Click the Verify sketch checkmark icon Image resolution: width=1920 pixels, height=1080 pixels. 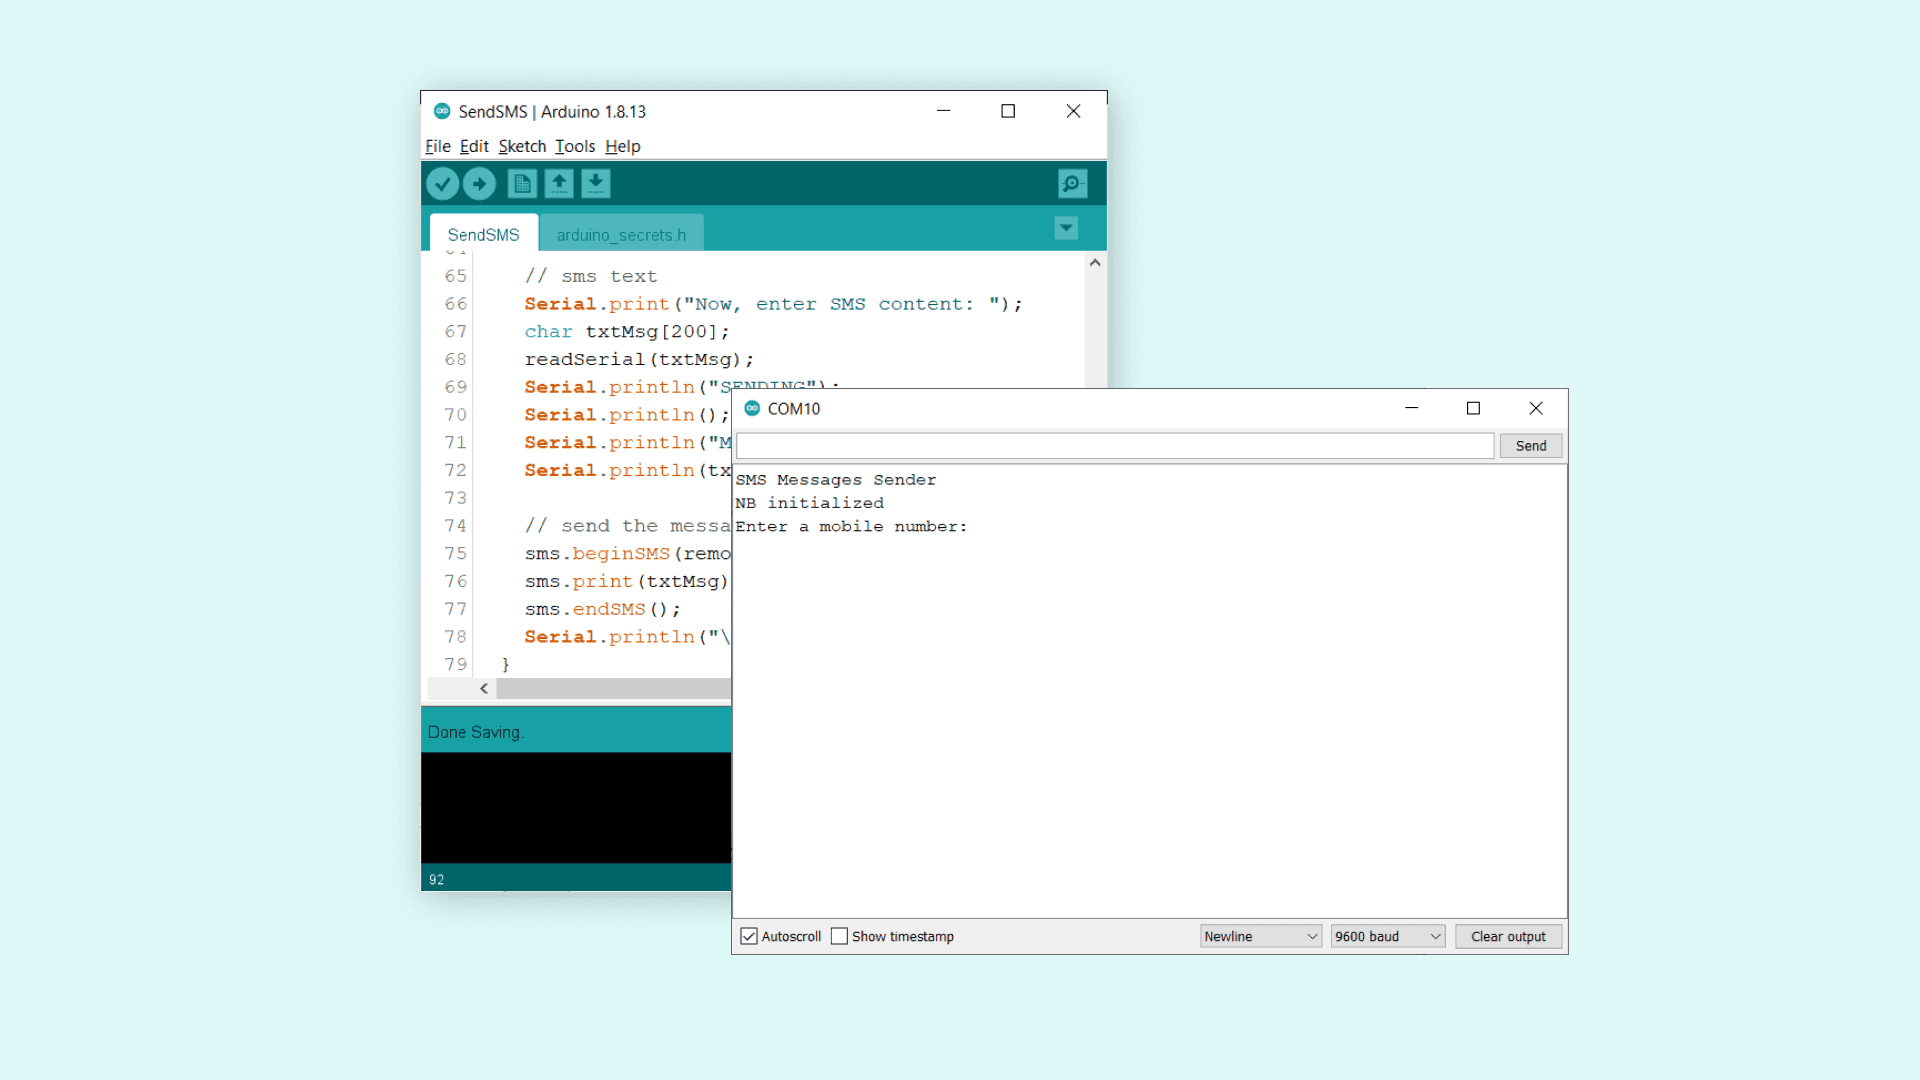[x=442, y=184]
